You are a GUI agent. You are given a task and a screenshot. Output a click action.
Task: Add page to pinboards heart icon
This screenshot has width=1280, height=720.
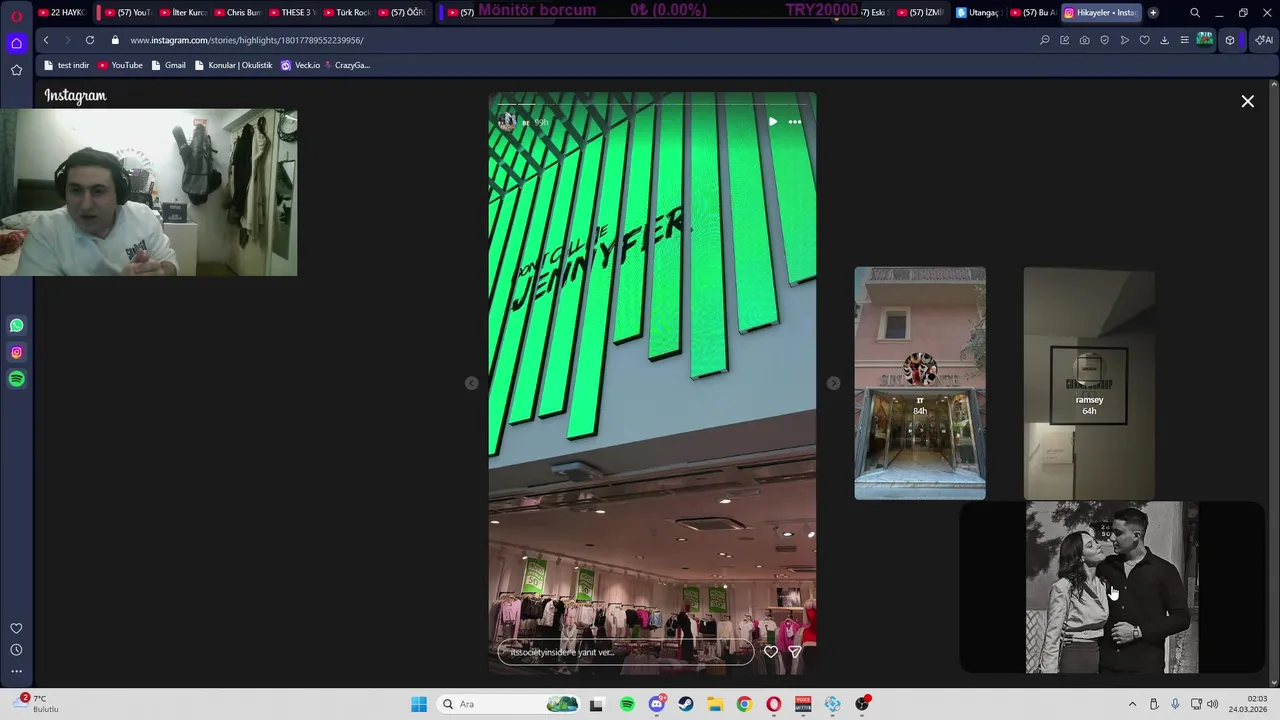coord(1145,40)
